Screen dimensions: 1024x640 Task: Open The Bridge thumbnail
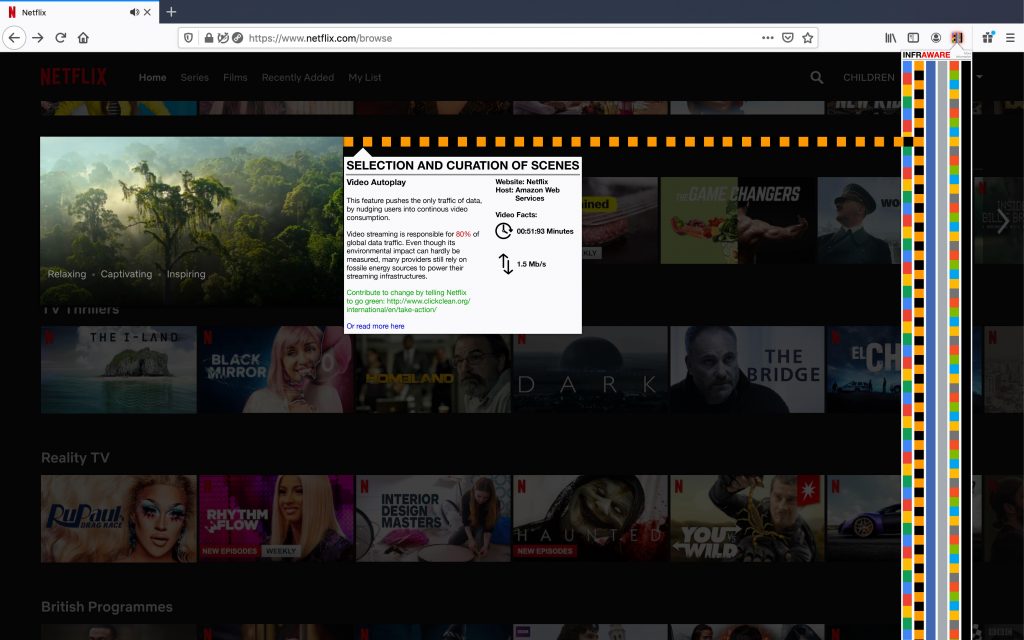(747, 370)
